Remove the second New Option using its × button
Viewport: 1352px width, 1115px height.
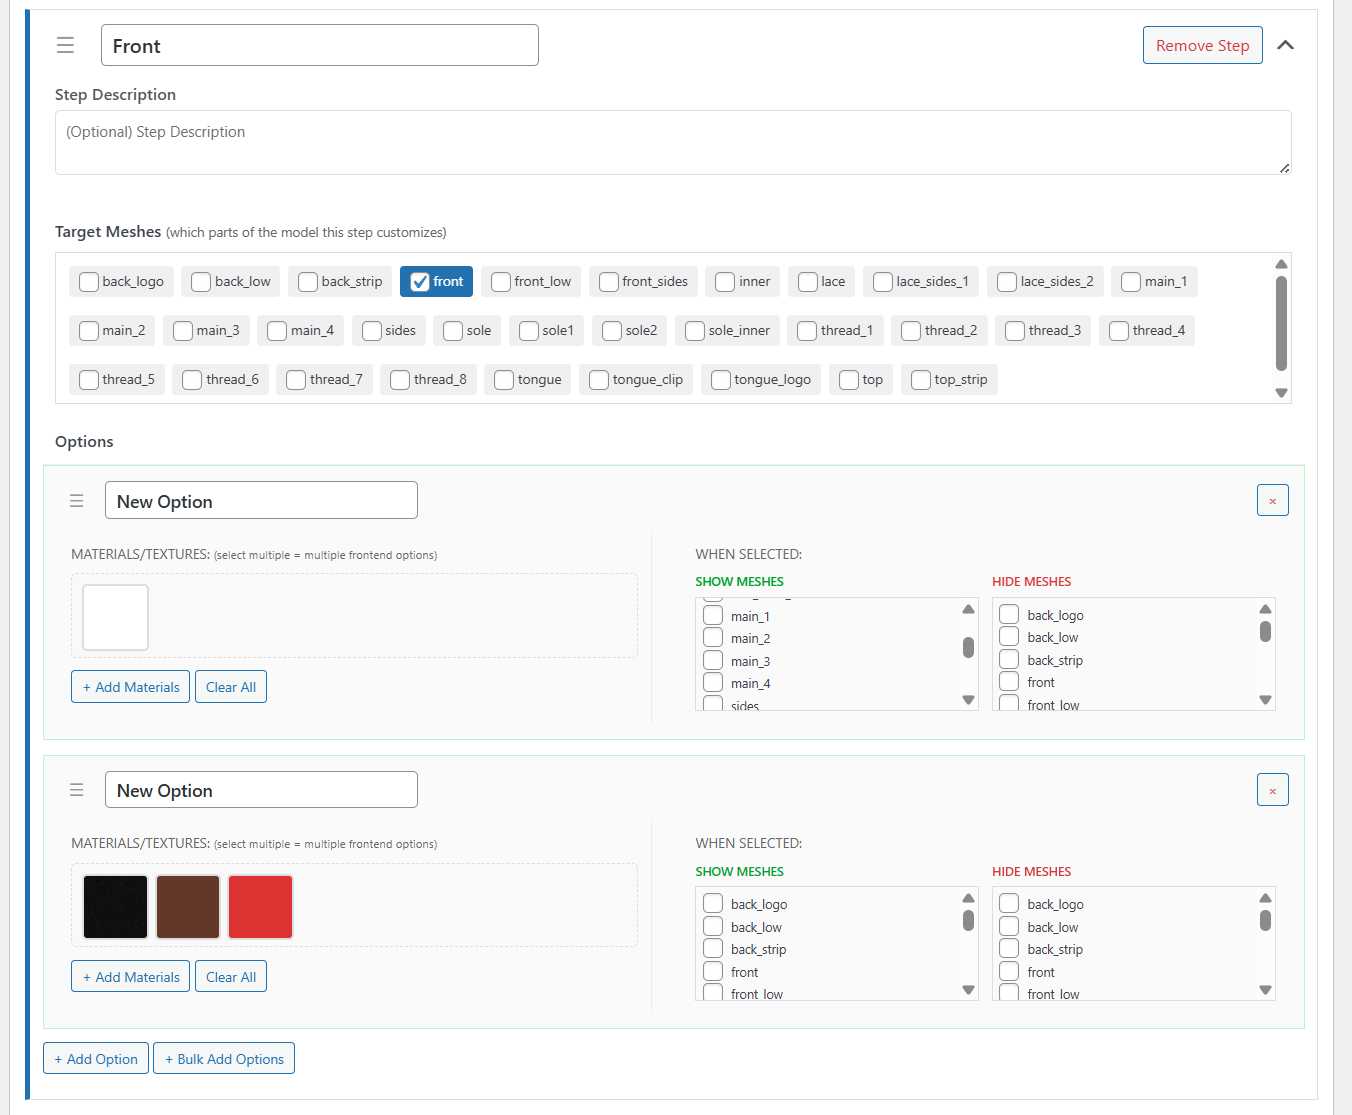point(1272,789)
